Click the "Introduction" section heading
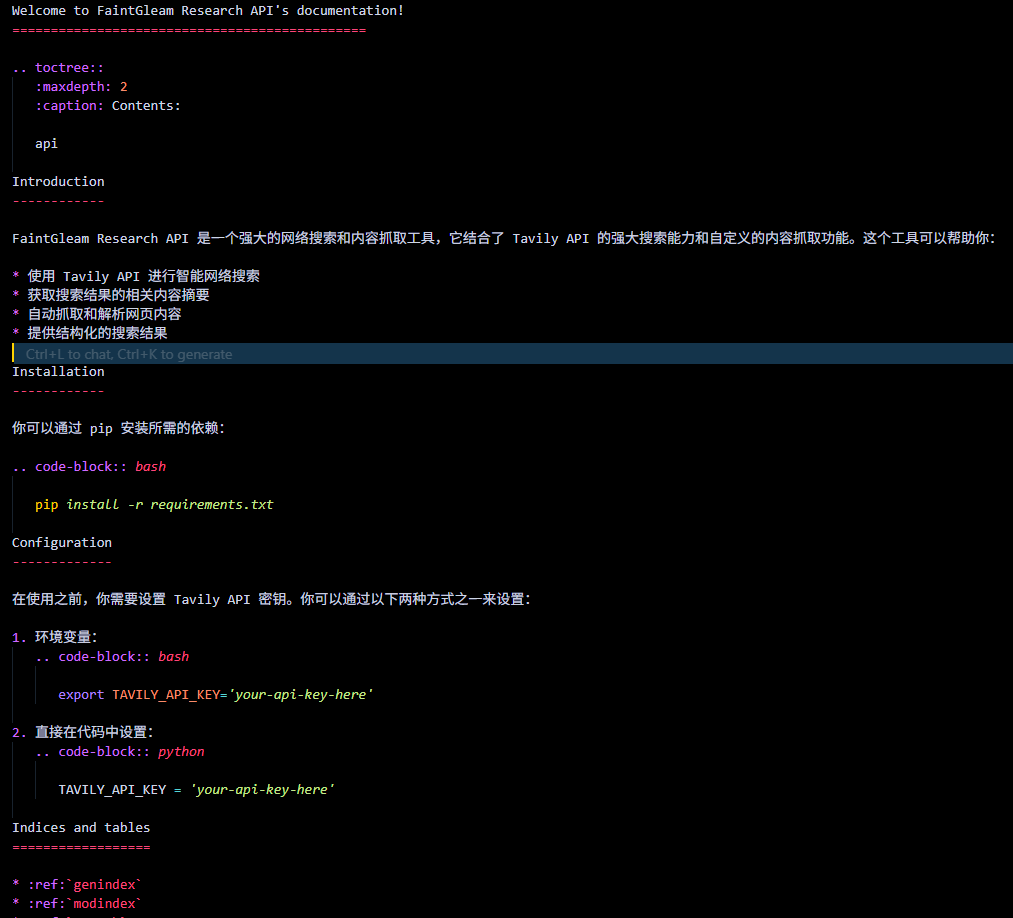 click(58, 182)
